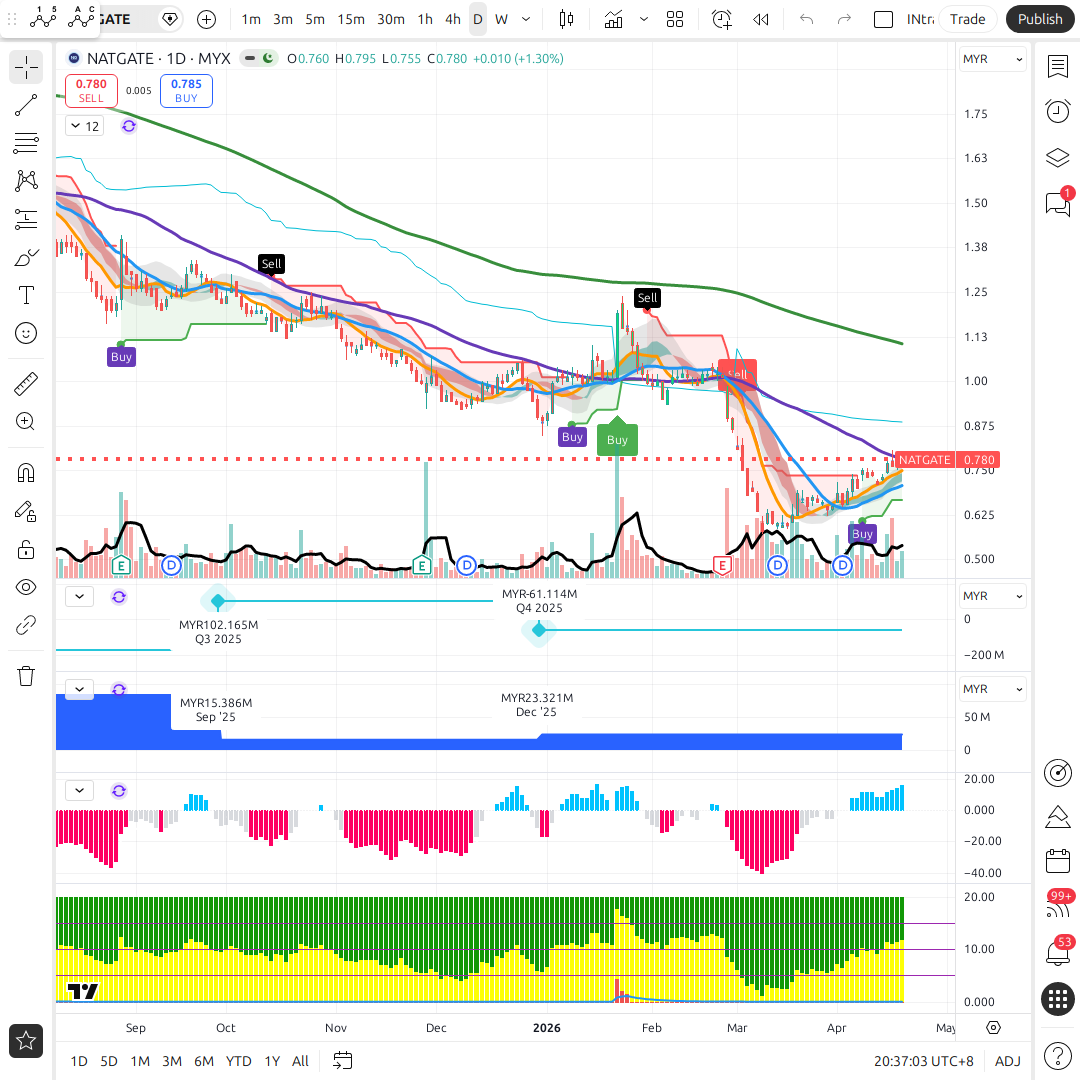Toggle magnet mode on left toolbar
1080x1080 pixels.
click(x=26, y=472)
